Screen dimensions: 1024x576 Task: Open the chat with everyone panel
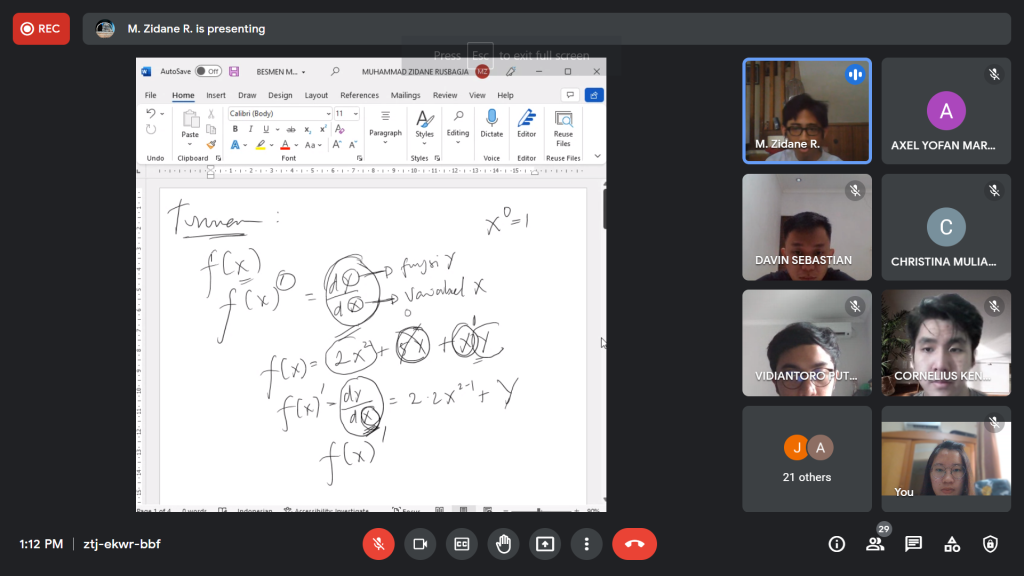click(x=913, y=544)
